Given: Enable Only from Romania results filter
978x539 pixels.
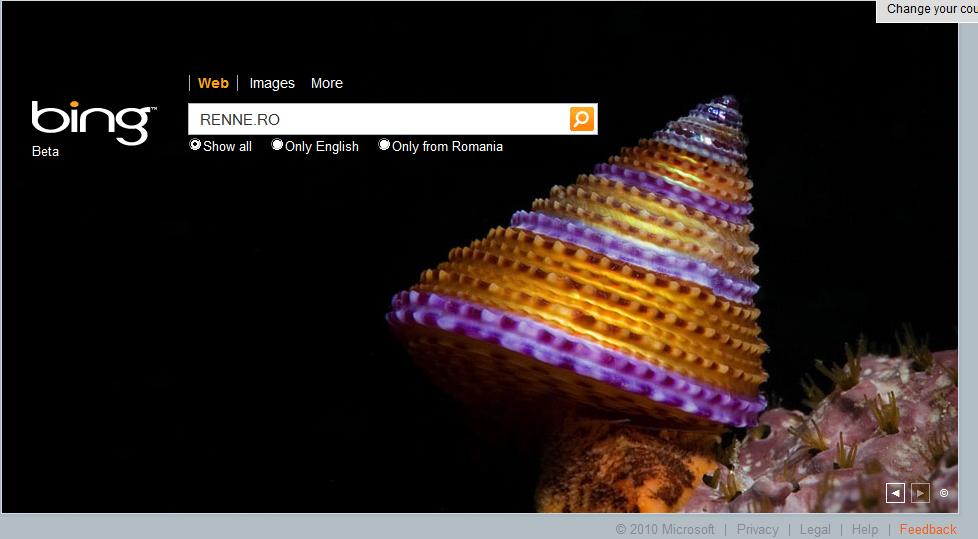Looking at the screenshot, I should (384, 145).
